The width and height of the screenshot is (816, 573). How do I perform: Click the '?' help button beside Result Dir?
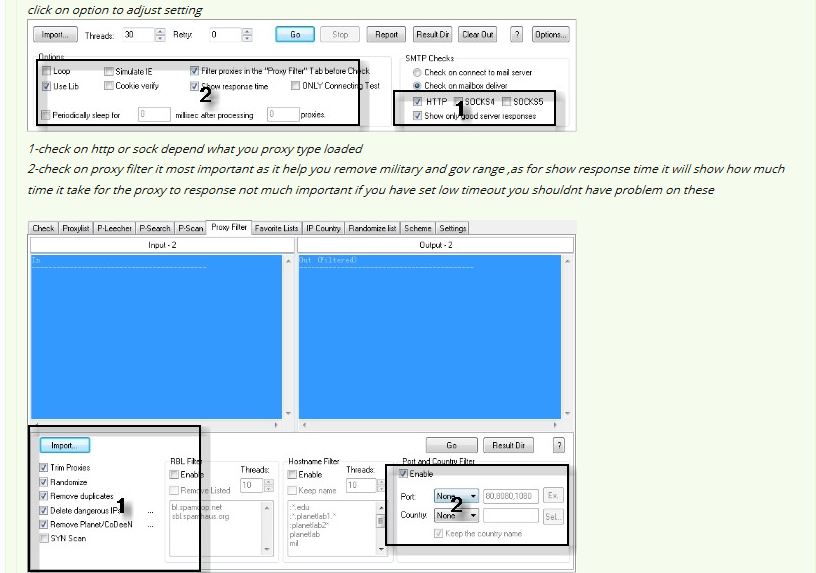[x=558, y=445]
